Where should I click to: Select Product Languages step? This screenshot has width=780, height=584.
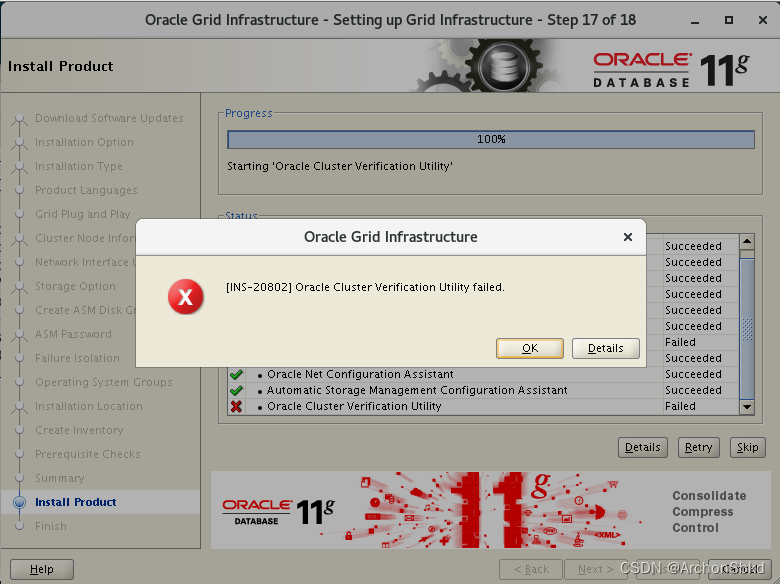tap(86, 190)
